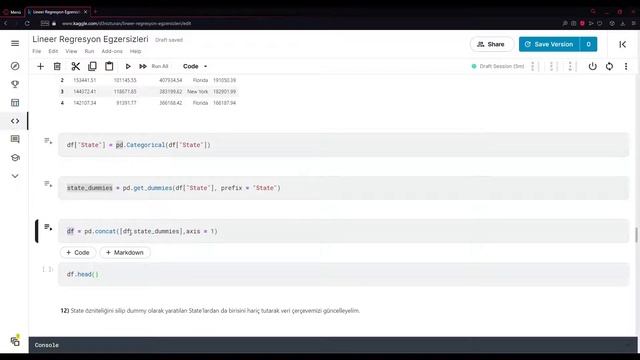This screenshot has width=640, height=360.
Task: Add a new cell with plus icon
Action: [40, 66]
